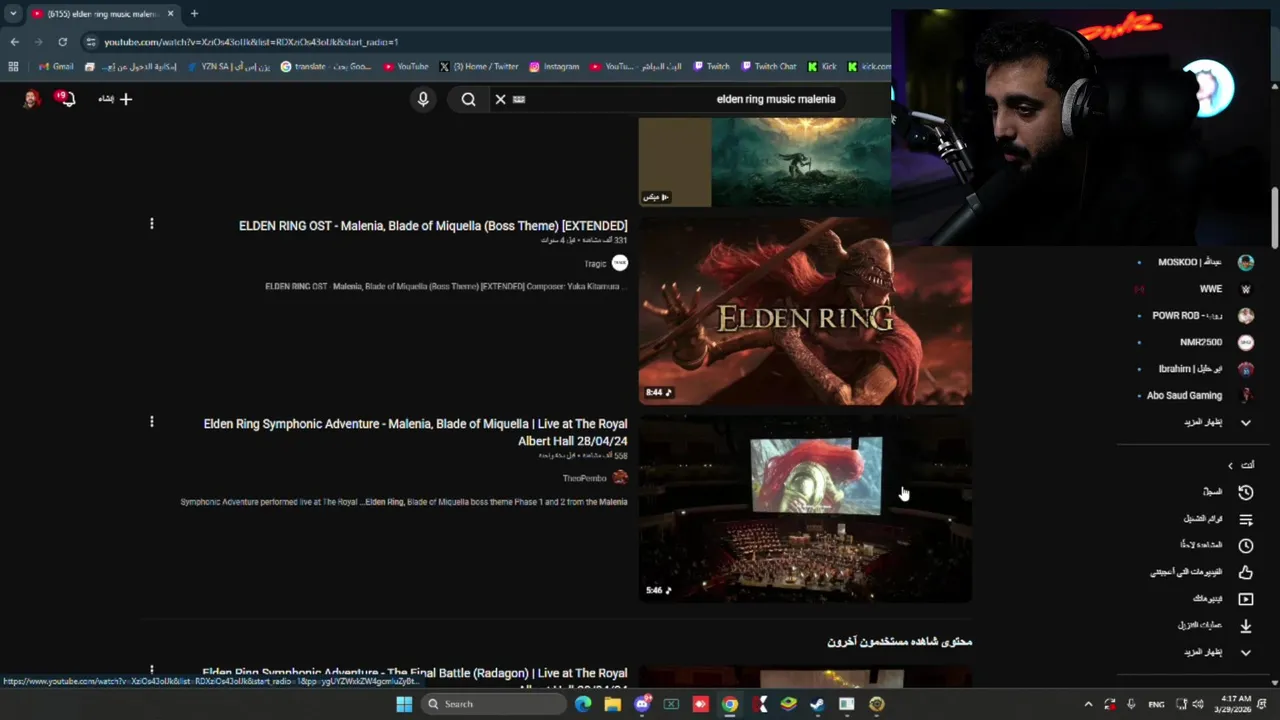1280x720 pixels.
Task: Open the YouTube notifications bell
Action: [x=66, y=99]
